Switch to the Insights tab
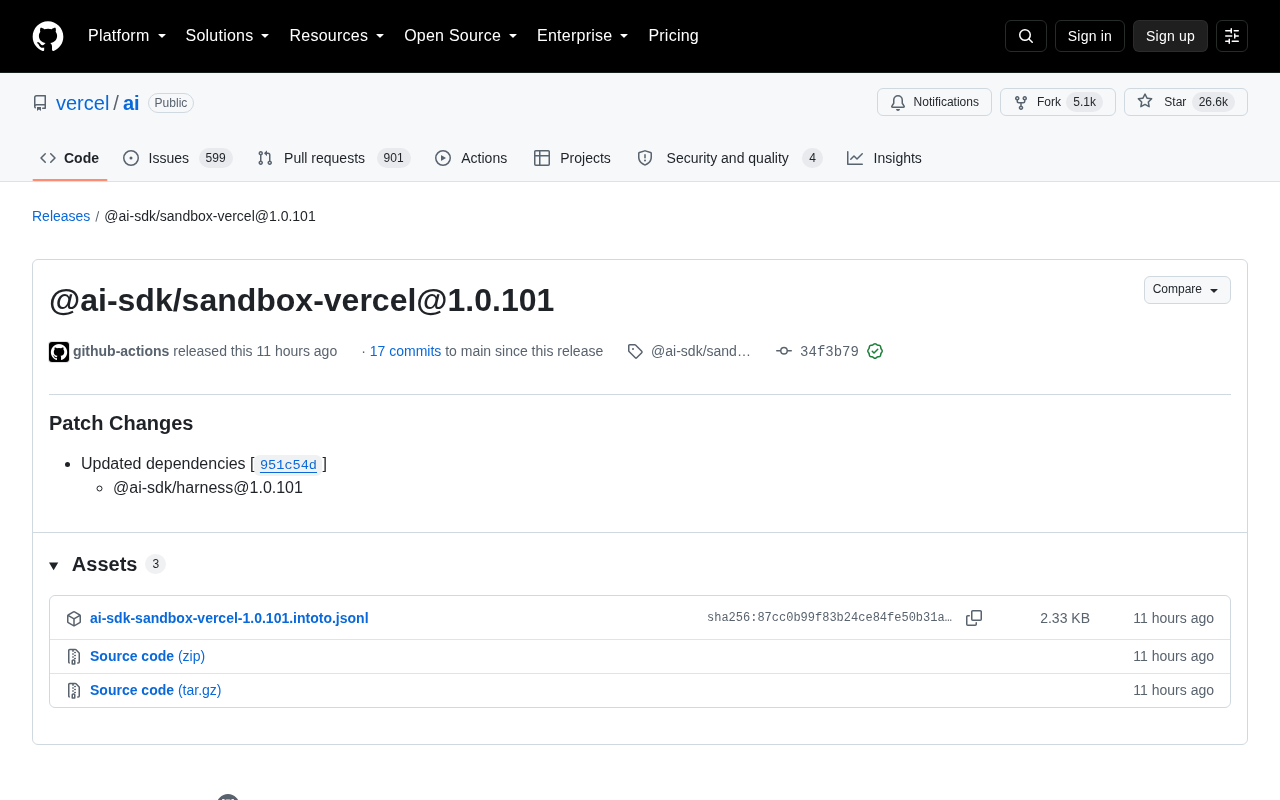The height and width of the screenshot is (800, 1280). click(884, 158)
